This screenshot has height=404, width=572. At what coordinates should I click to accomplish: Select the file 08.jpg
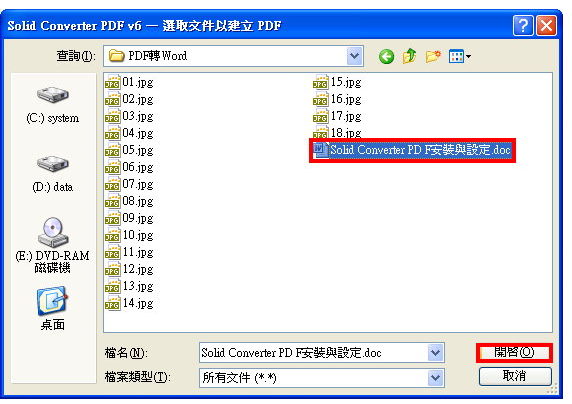129,201
